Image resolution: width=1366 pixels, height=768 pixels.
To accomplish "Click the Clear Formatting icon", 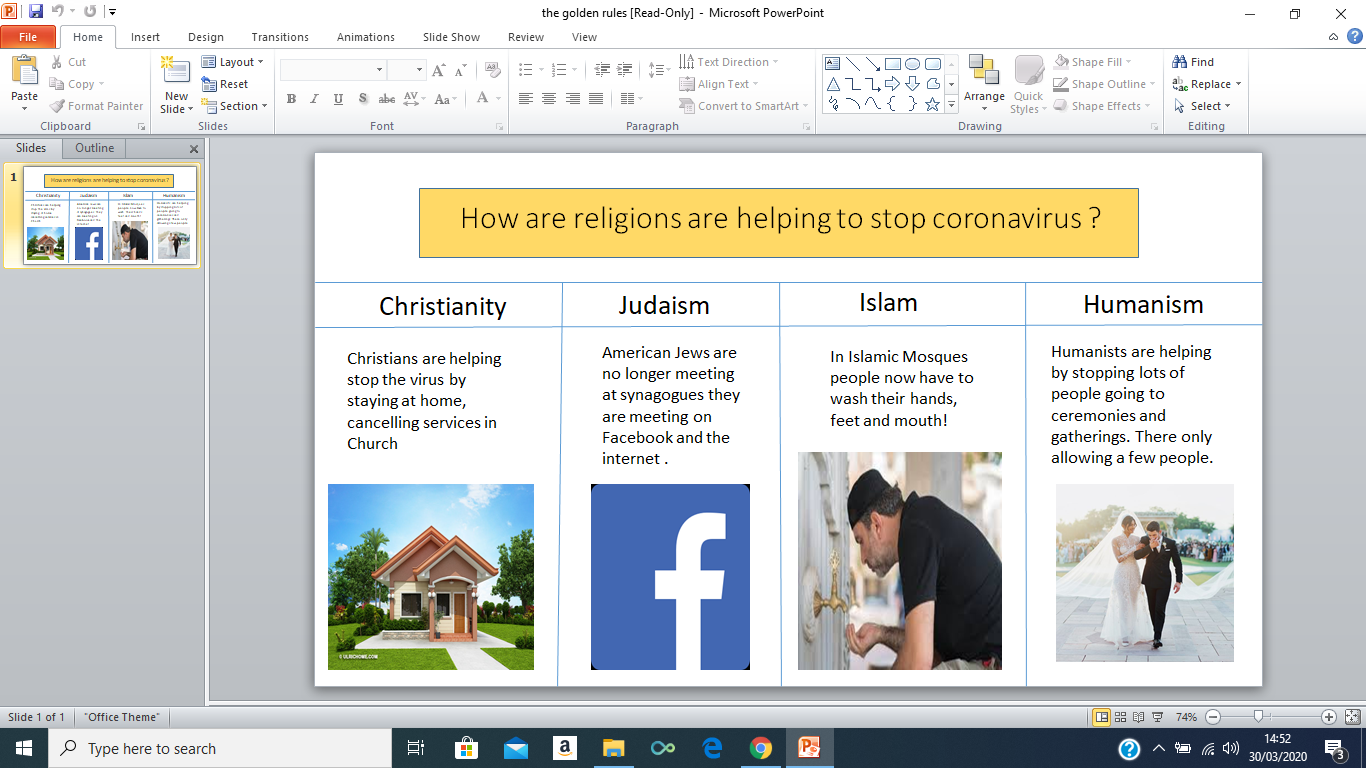I will (492, 70).
